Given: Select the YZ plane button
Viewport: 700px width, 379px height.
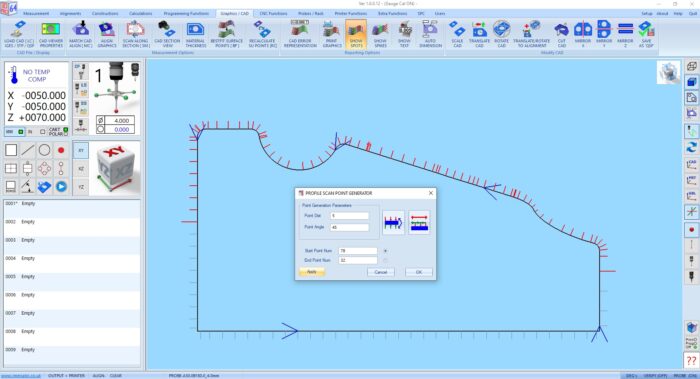Looking at the screenshot, I should tap(81, 187).
